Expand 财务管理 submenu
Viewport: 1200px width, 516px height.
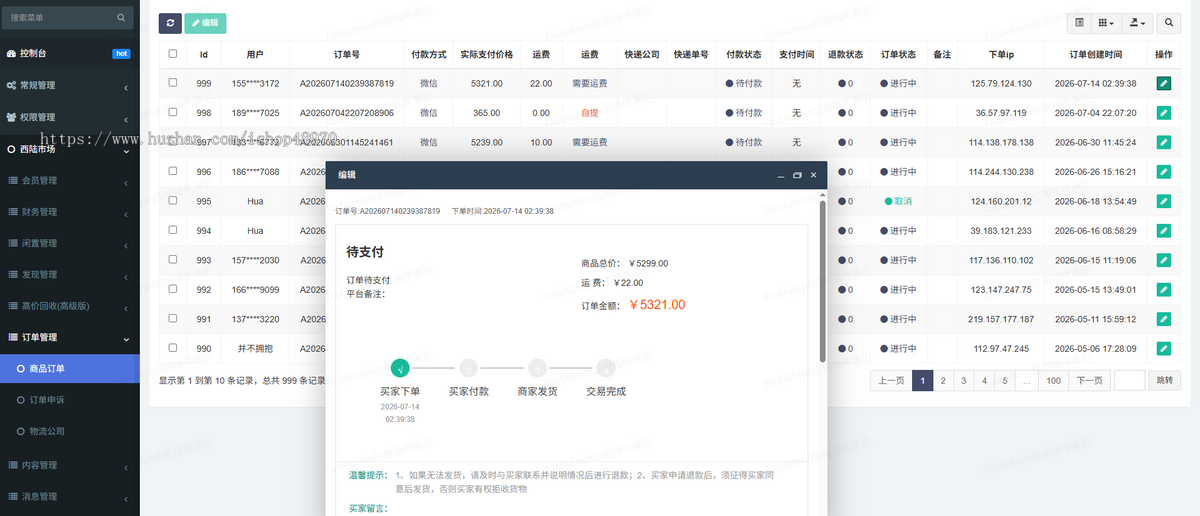click(70, 212)
